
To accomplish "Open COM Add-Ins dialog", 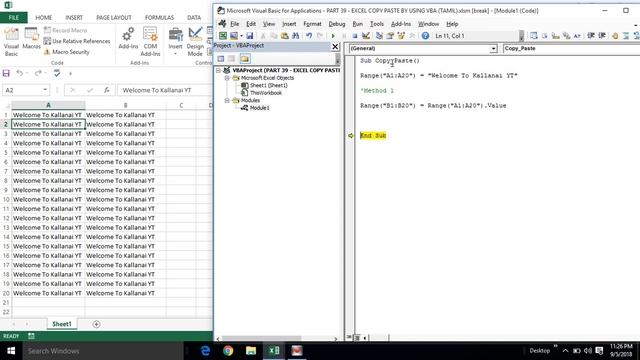I will (150, 42).
